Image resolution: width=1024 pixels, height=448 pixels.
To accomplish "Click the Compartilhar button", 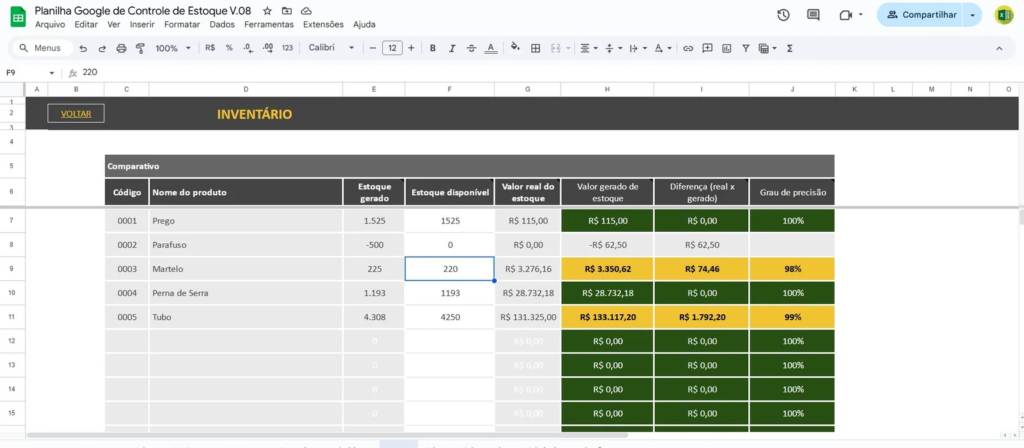I will [x=920, y=15].
